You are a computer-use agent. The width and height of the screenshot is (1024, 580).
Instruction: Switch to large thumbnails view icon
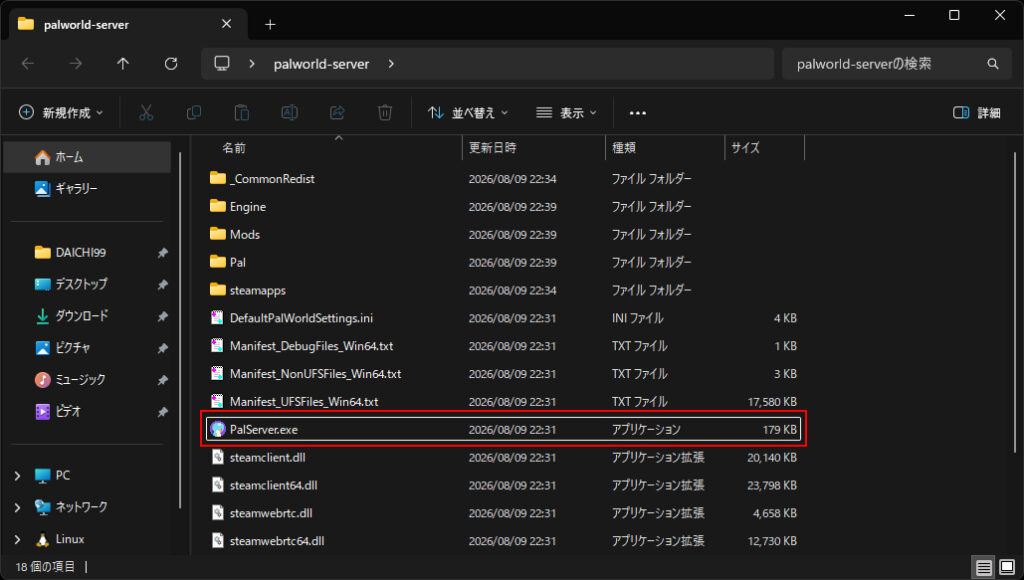(x=1007, y=568)
